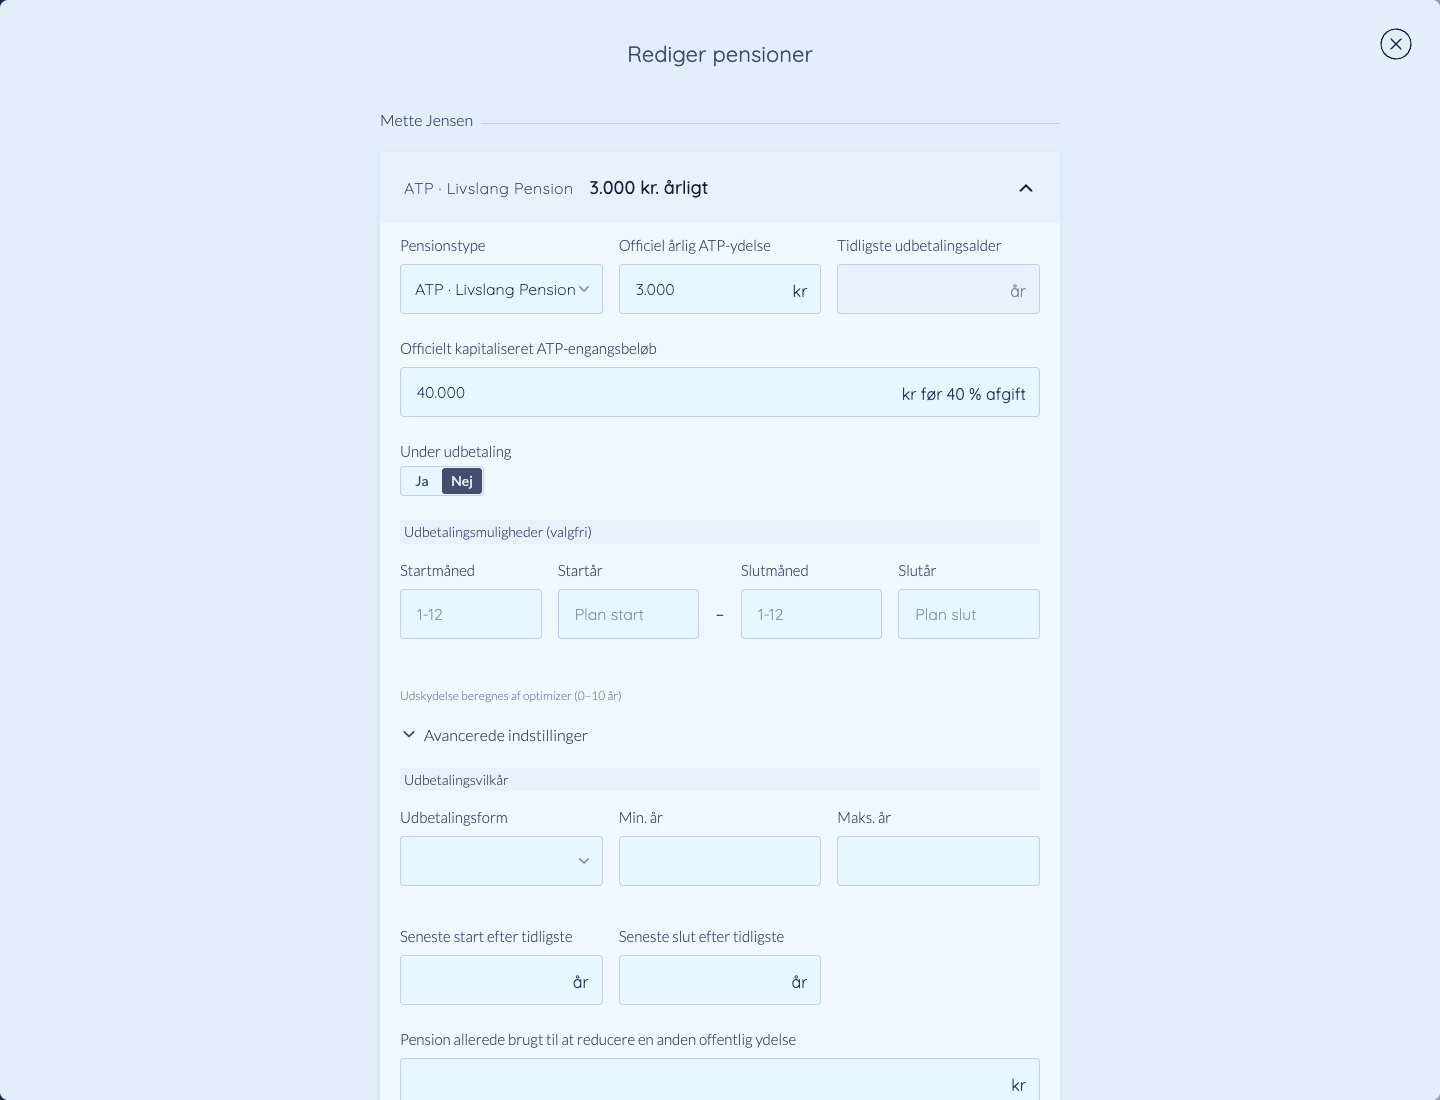Image resolution: width=1440 pixels, height=1100 pixels.
Task: Edit the Officiel årlig ATP-ydelse field
Action: [720, 289]
